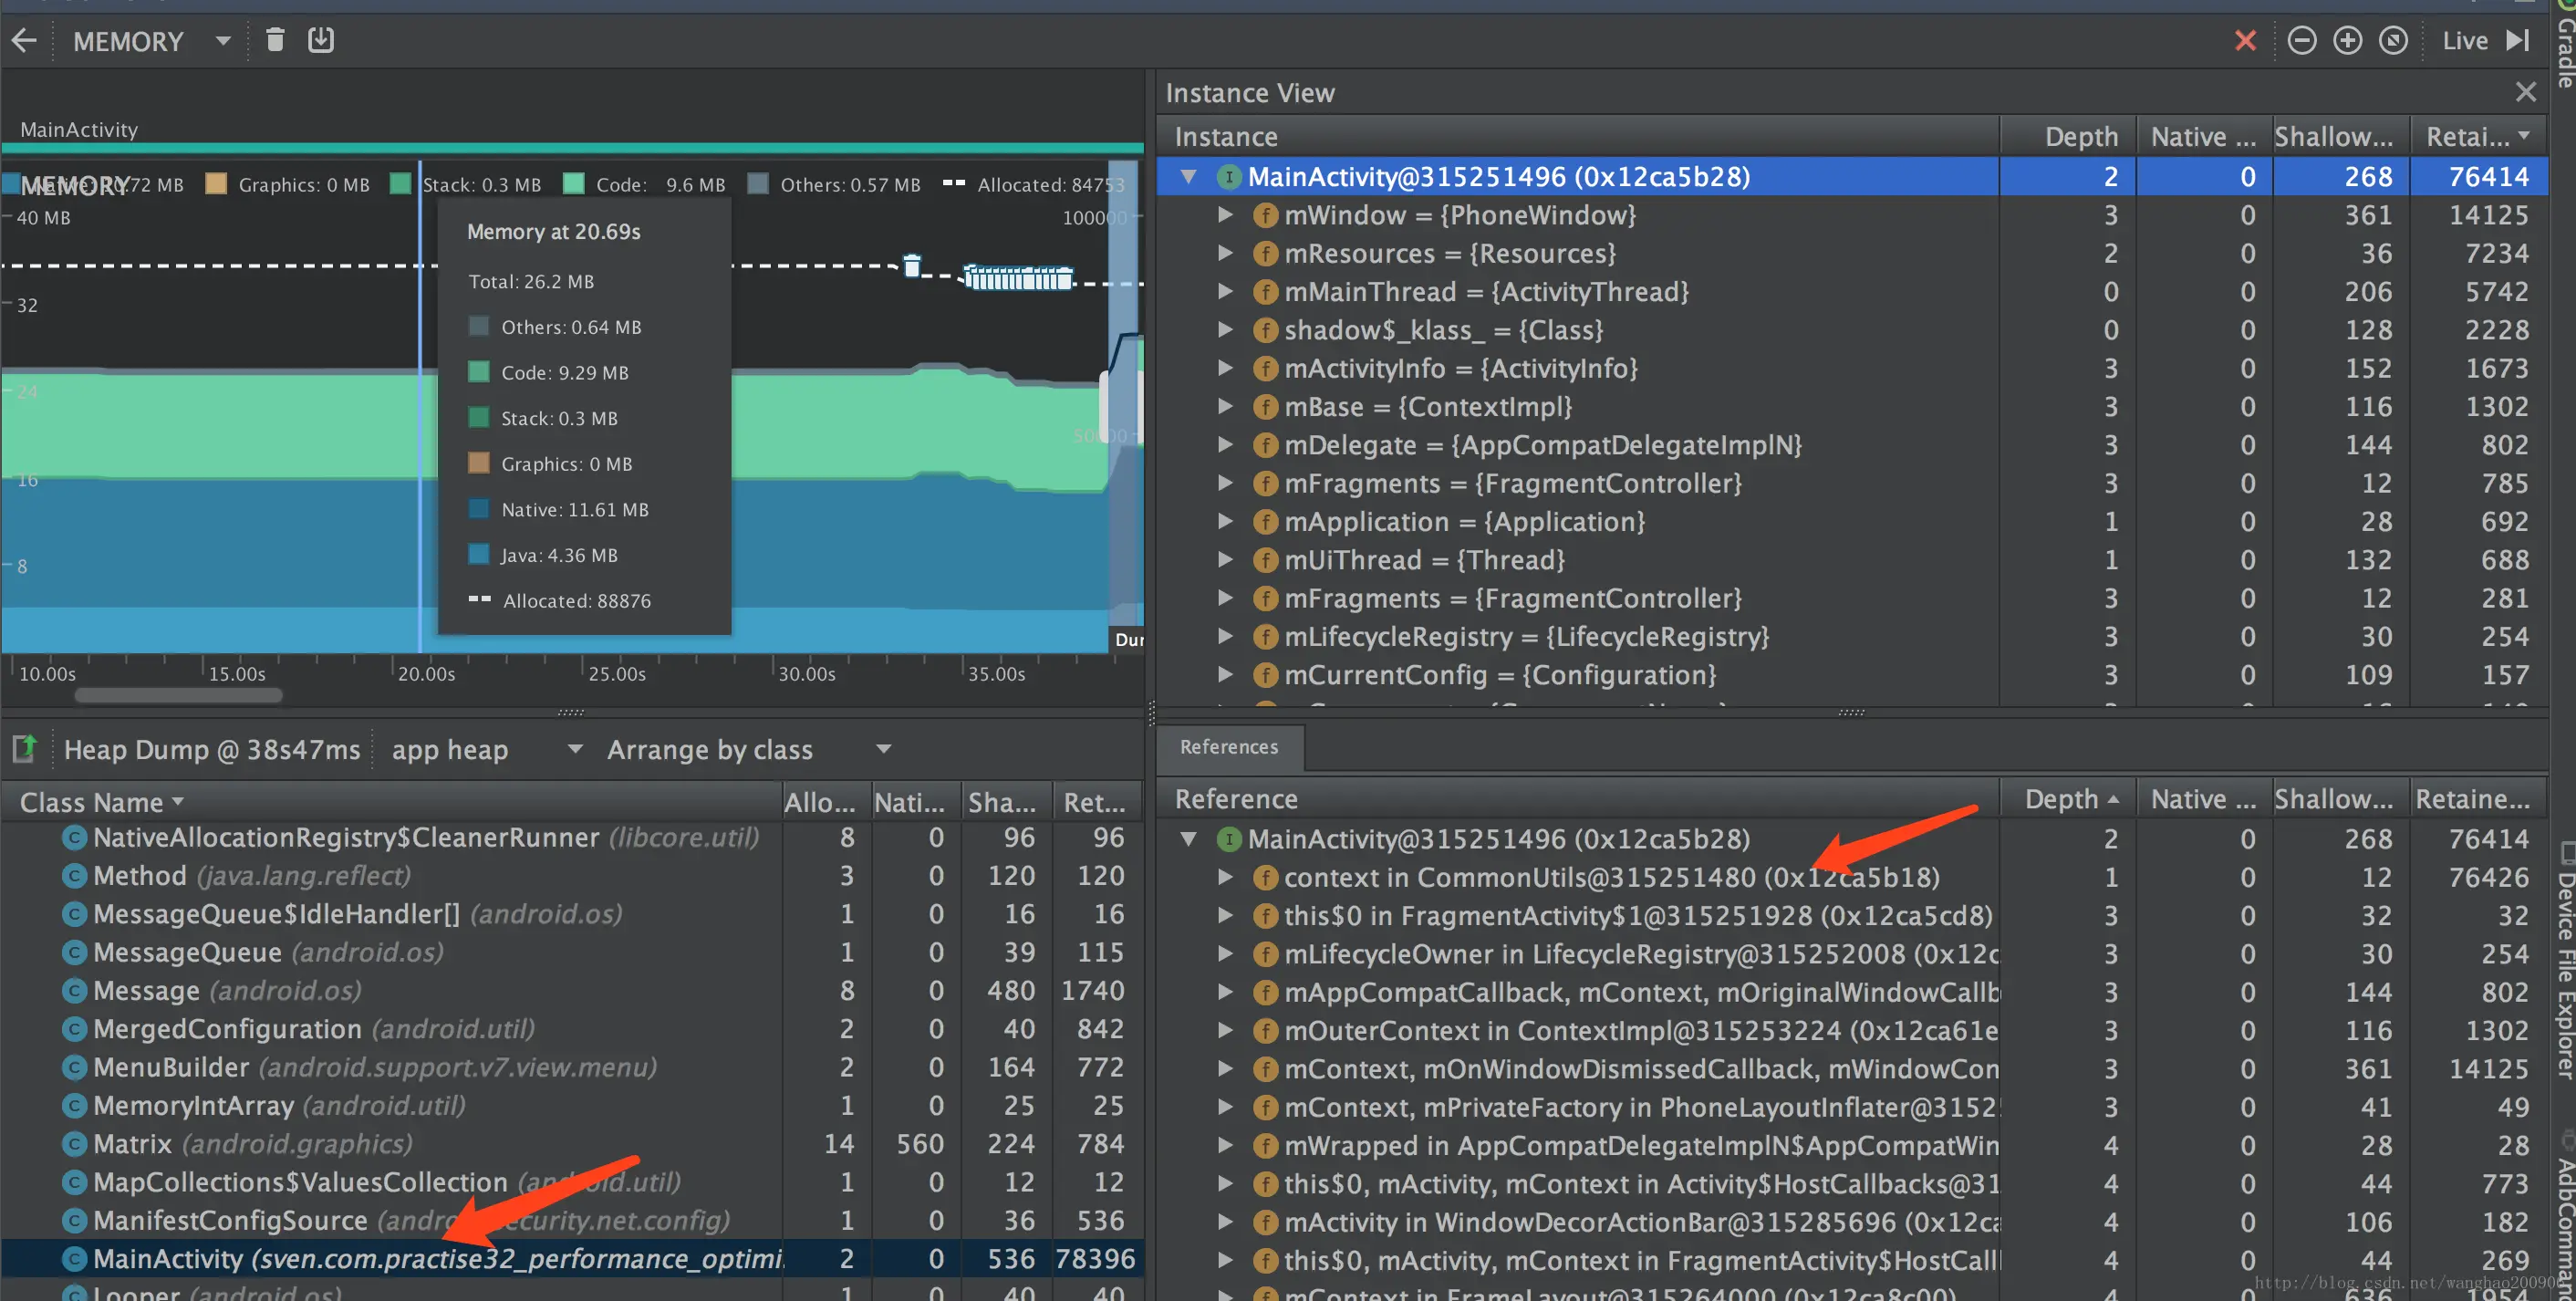Viewport: 2576px width, 1301px height.
Task: Click MergedConfiguration class row
Action: pyautogui.click(x=572, y=1028)
